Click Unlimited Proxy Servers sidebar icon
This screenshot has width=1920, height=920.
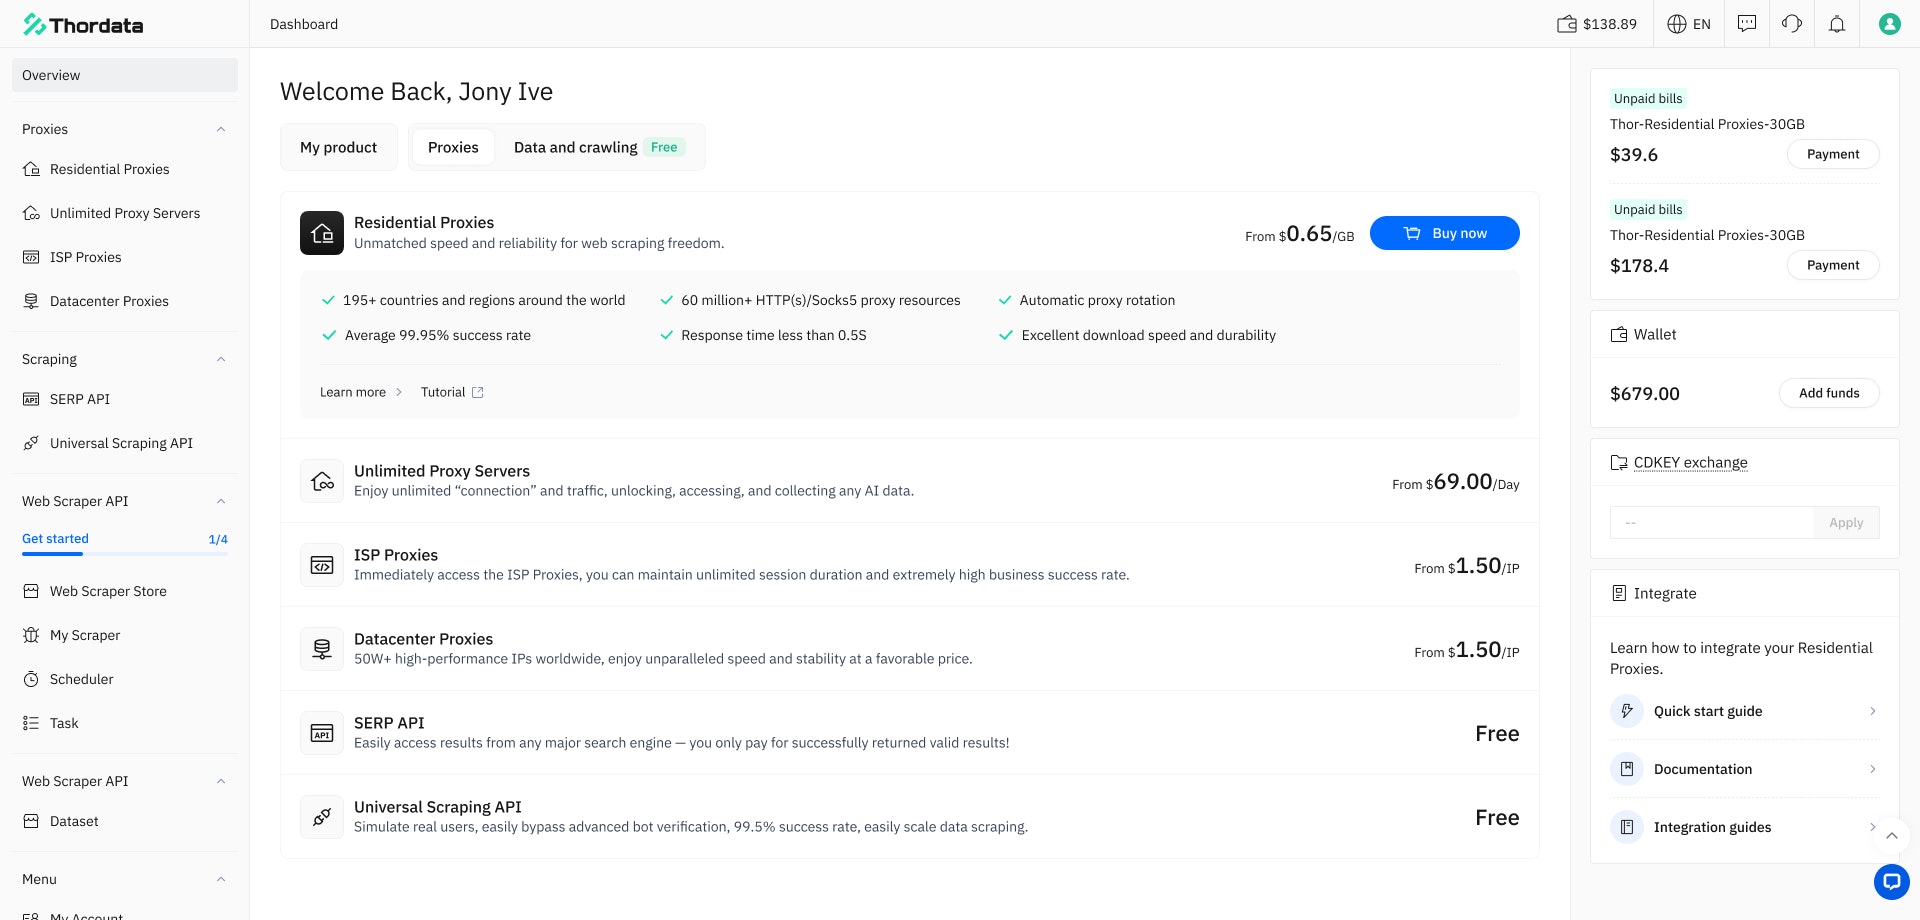point(31,213)
